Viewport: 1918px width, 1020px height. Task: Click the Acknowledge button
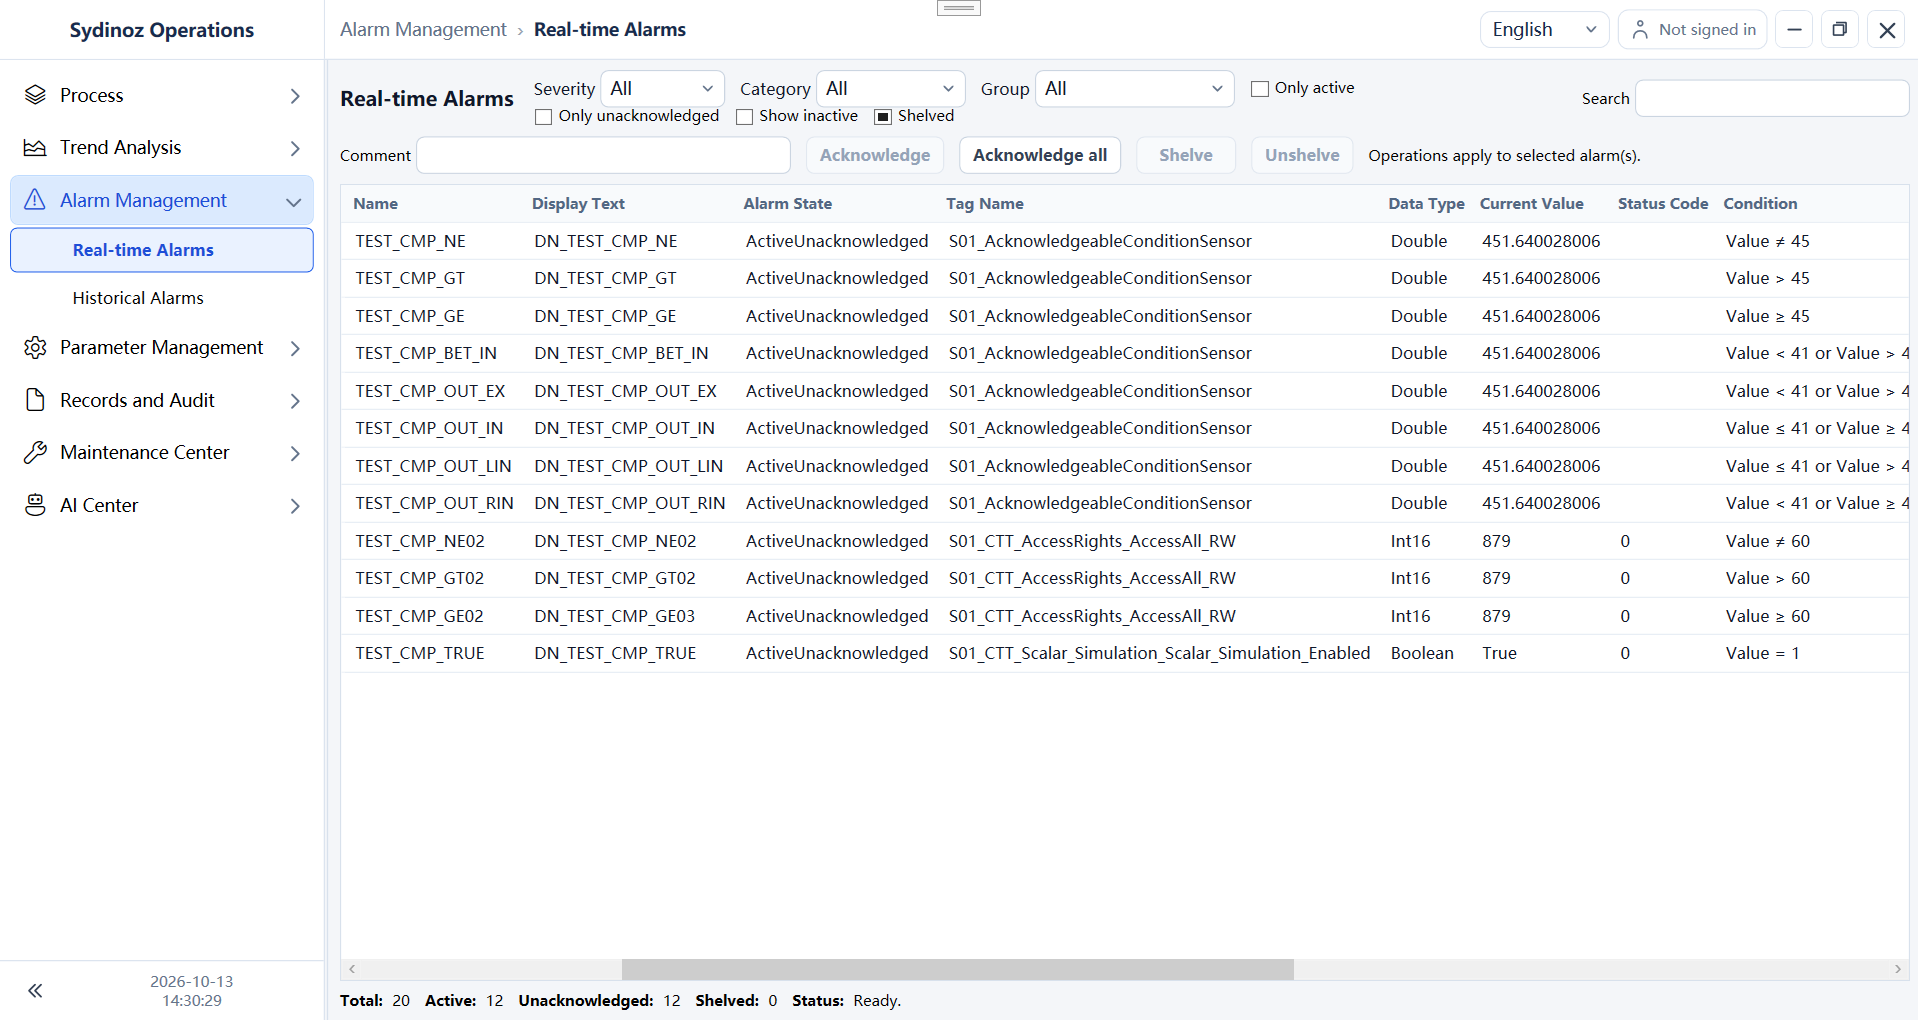(875, 155)
